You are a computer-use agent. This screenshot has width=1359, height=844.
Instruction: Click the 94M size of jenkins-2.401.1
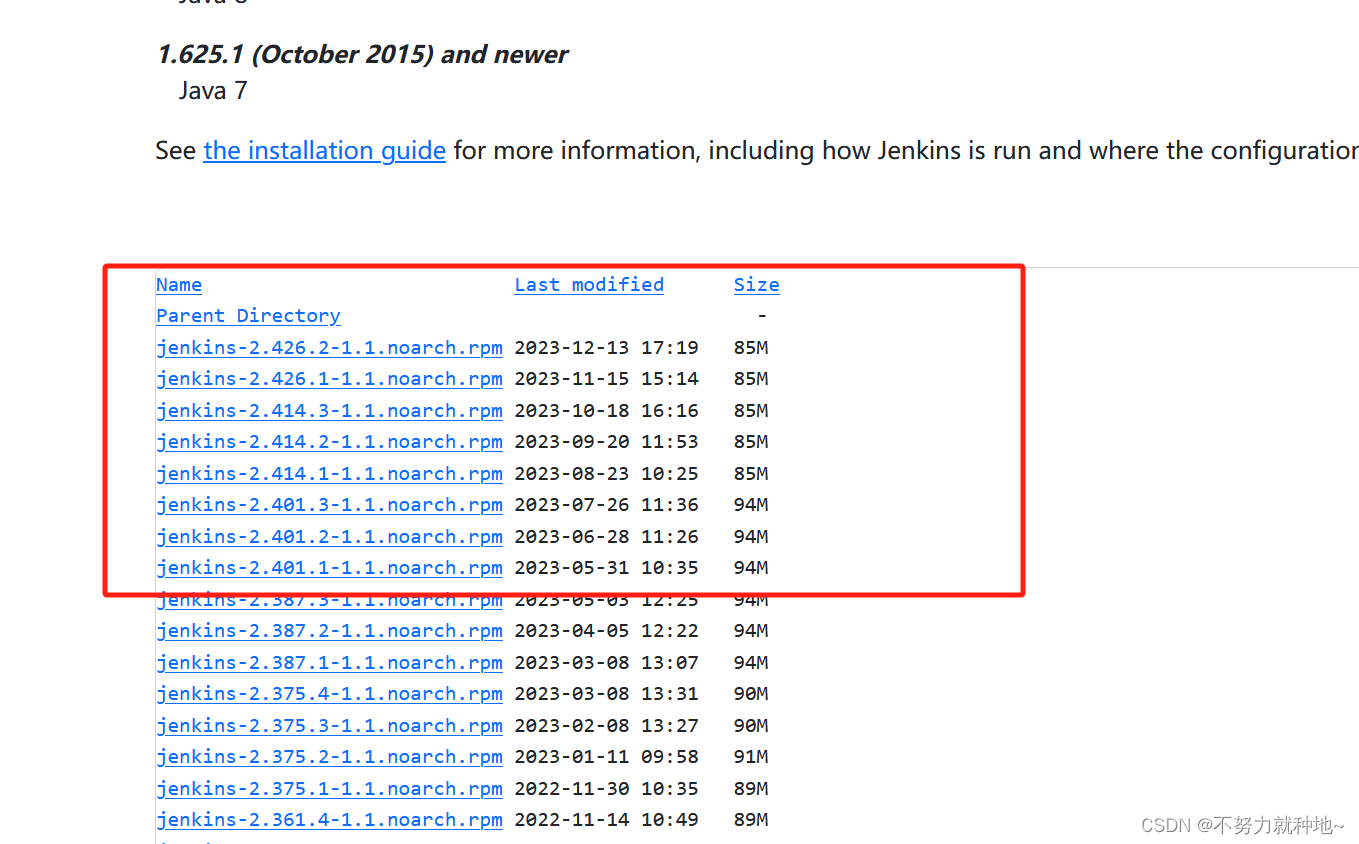(x=751, y=568)
